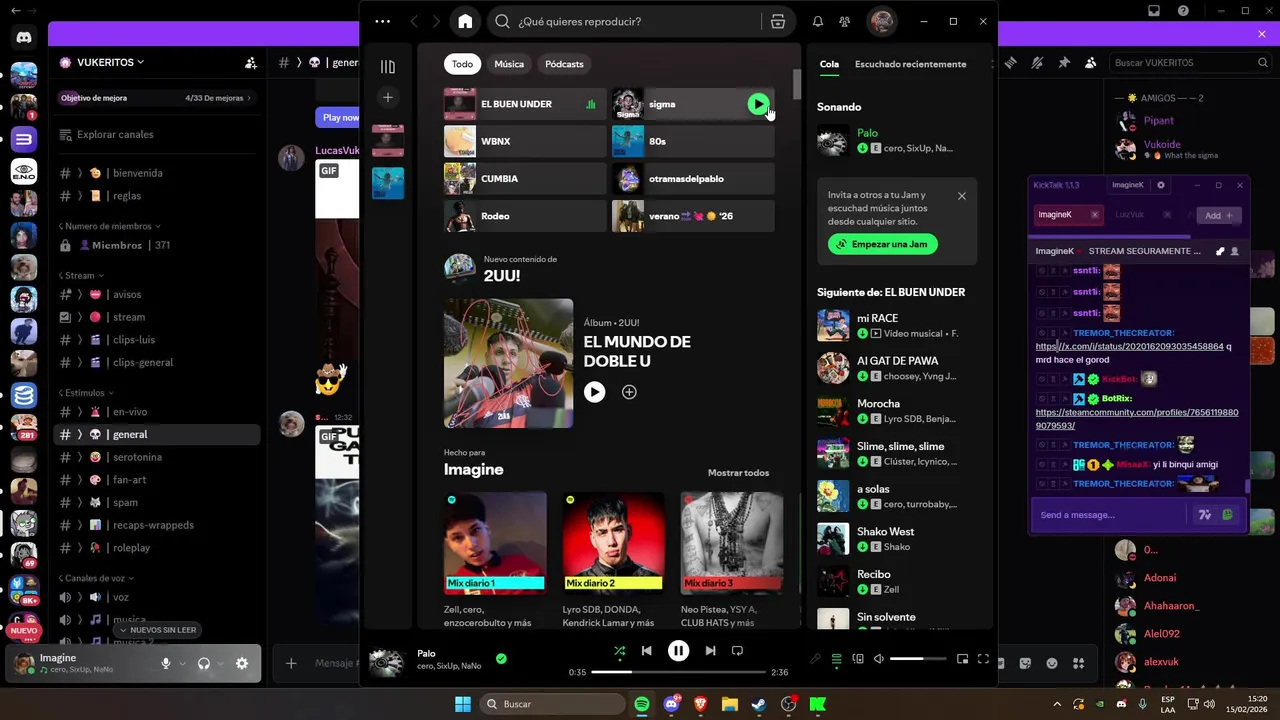1280x720 pixels.
Task: Play the EL MUNDO DE DOBLE U album
Action: [594, 392]
